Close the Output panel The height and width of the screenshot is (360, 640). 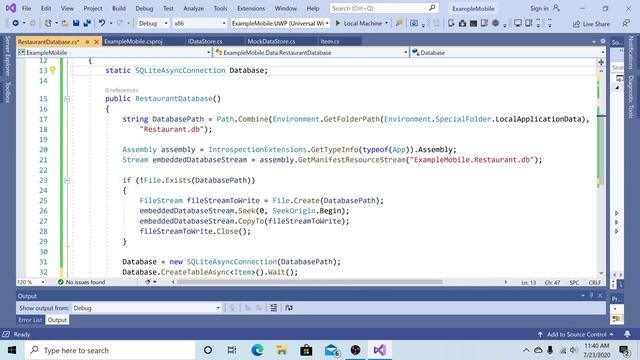(x=600, y=296)
